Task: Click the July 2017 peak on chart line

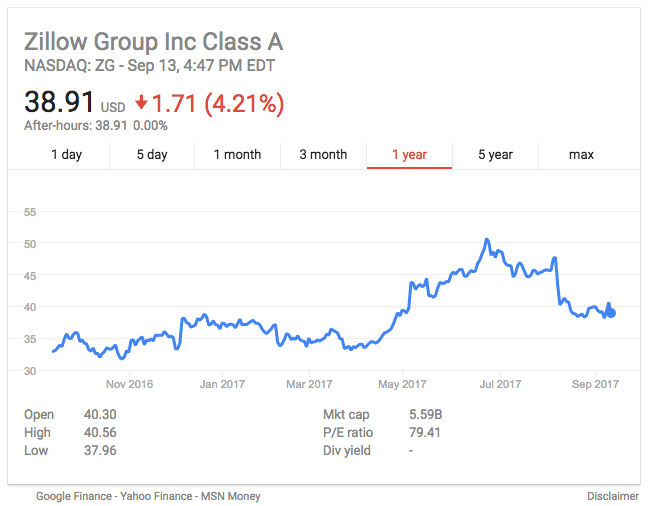Action: [486, 240]
